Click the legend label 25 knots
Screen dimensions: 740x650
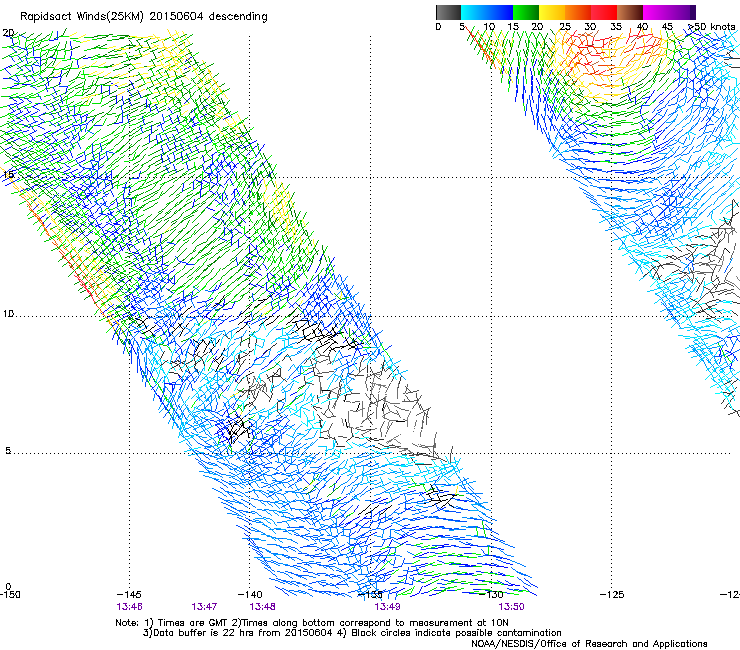(x=564, y=27)
